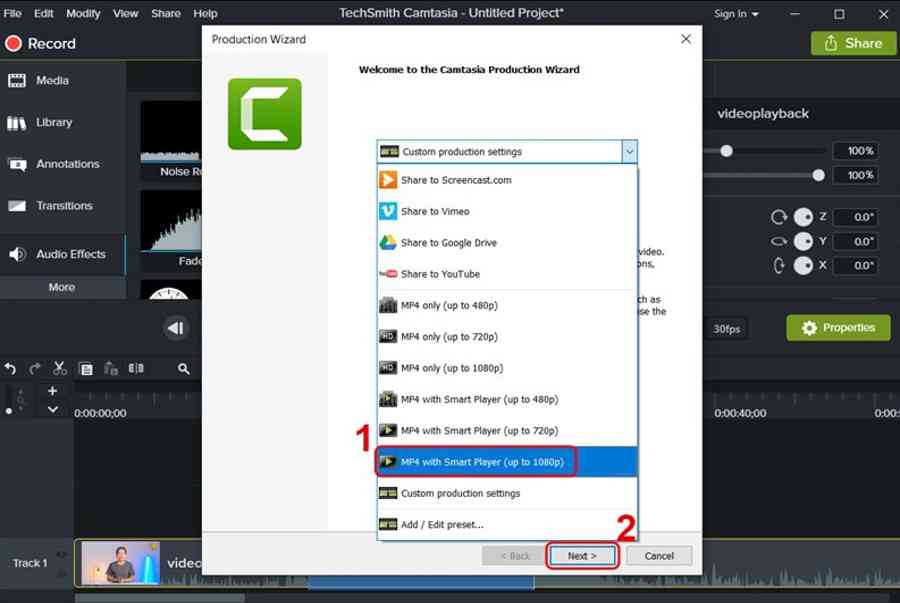The width and height of the screenshot is (900, 603).
Task: Expand the chevron below the add-track plus
Action: (x=52, y=410)
